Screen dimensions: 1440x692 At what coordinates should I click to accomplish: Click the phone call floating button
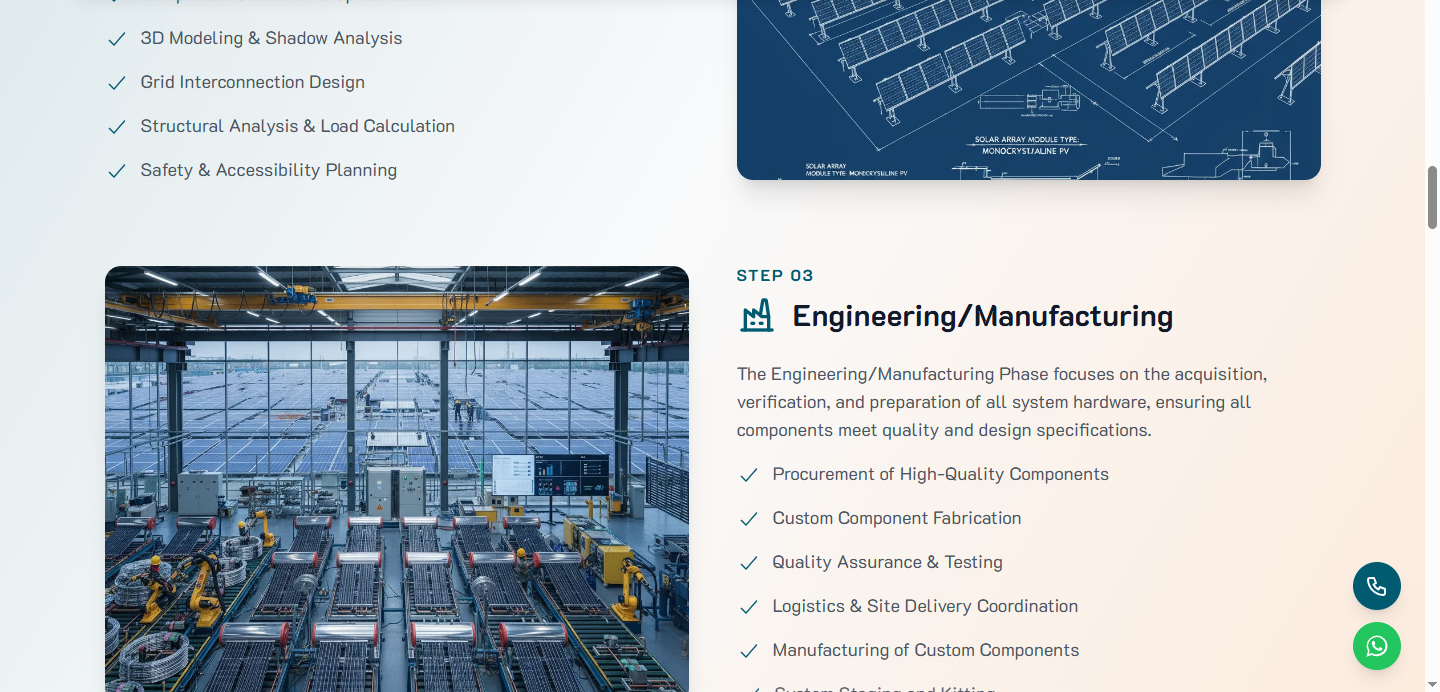pyautogui.click(x=1377, y=586)
